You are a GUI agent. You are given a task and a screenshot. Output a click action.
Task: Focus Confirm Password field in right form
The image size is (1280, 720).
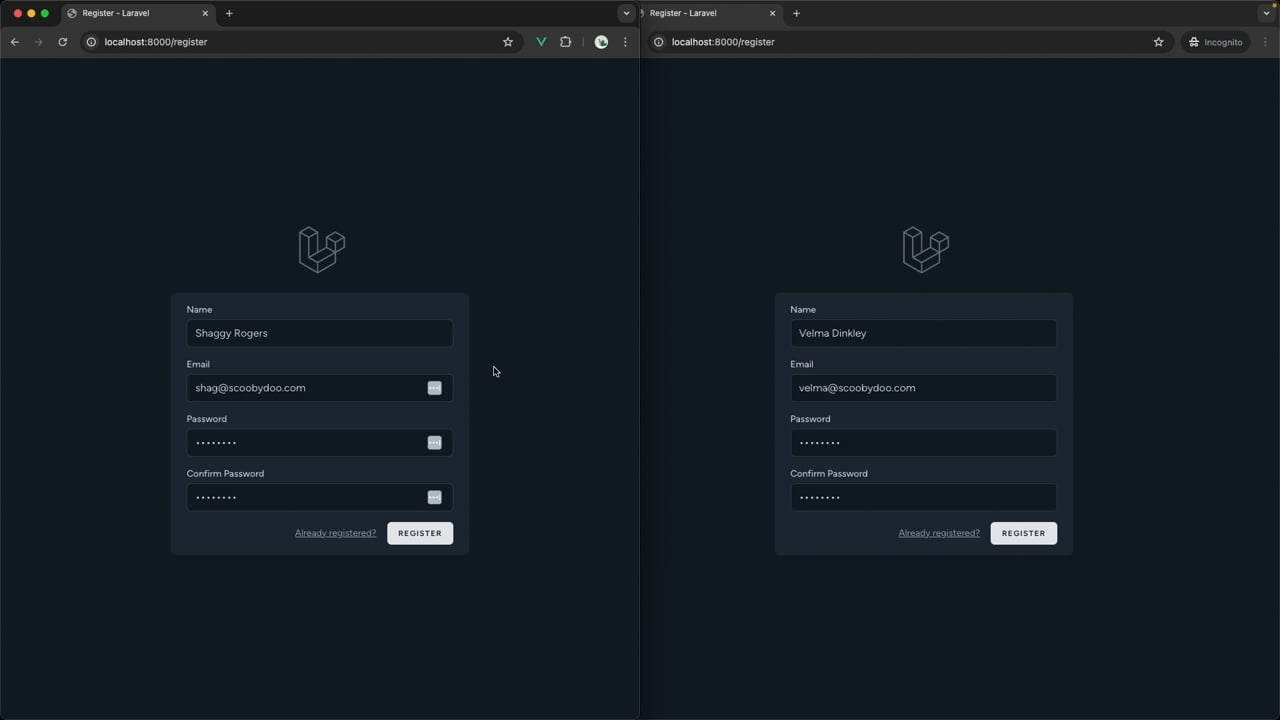(924, 498)
